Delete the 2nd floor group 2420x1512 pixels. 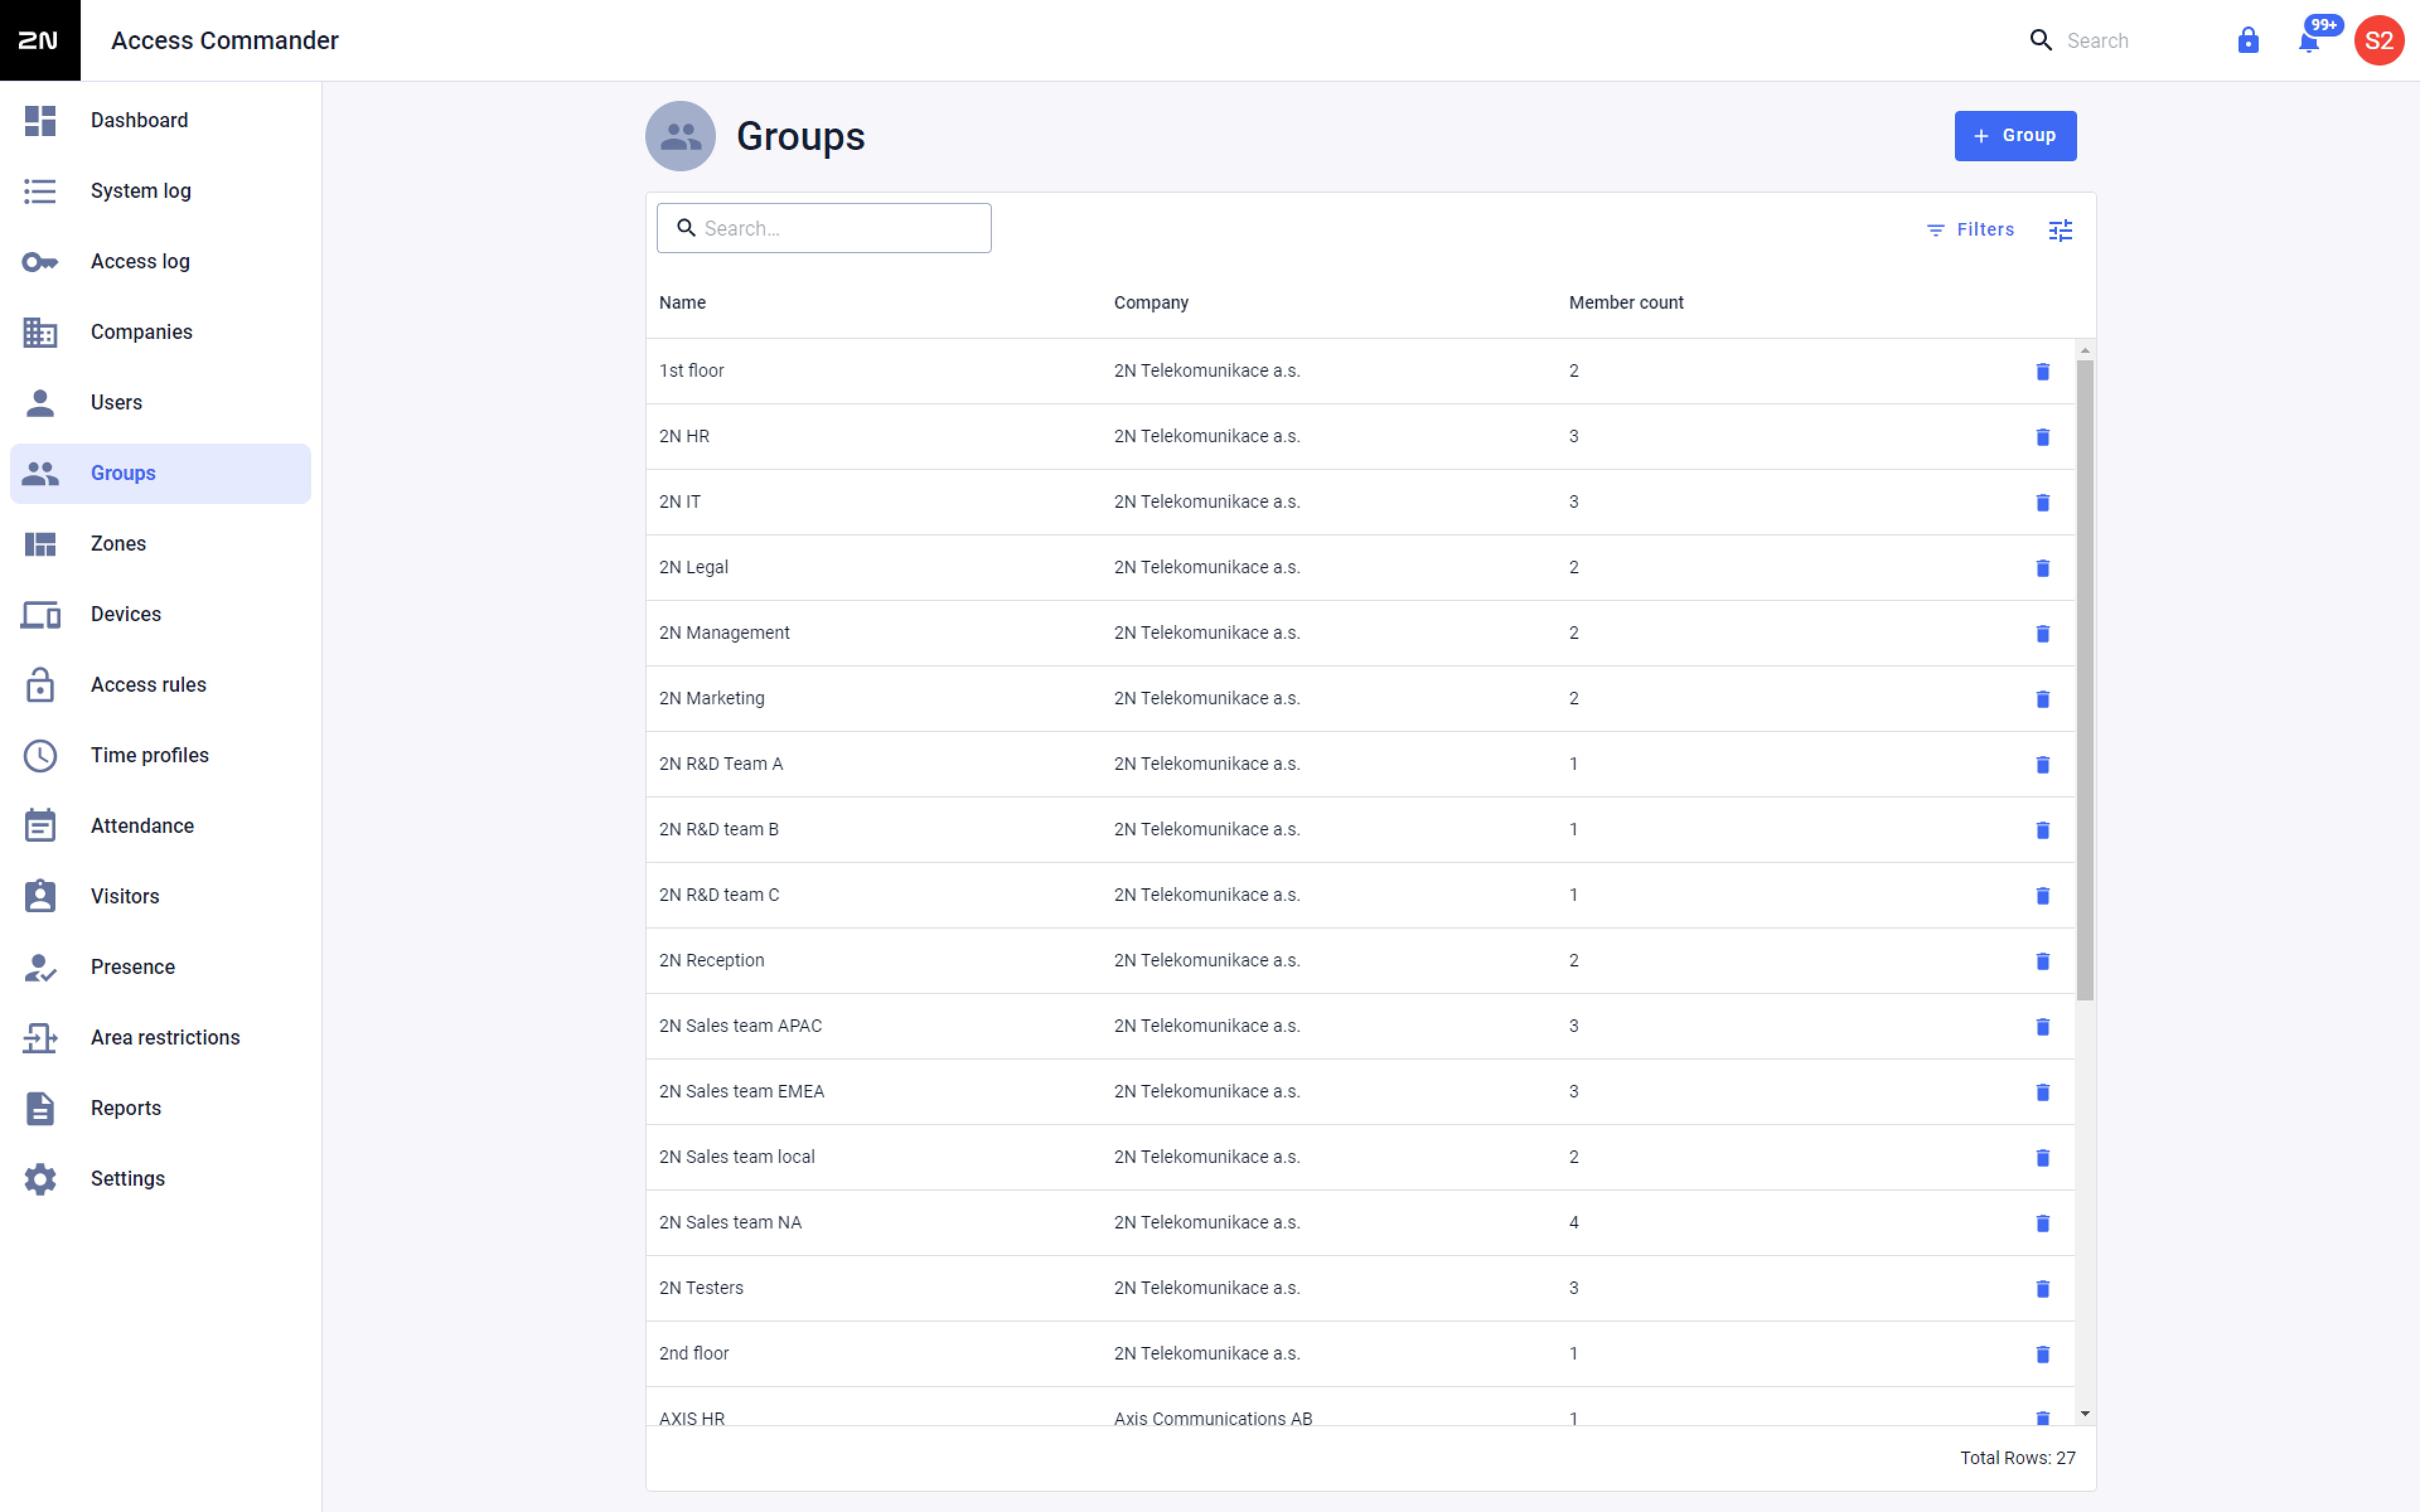(2043, 1354)
